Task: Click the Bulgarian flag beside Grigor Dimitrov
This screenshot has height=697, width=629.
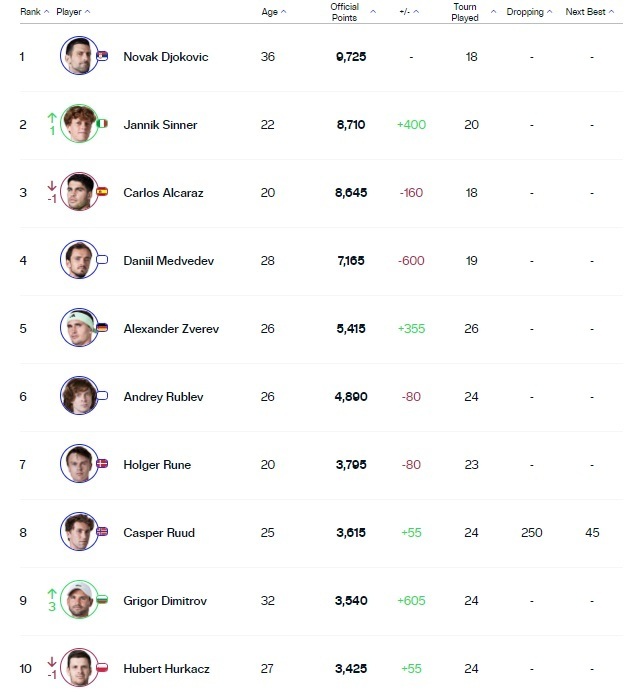Action: [x=102, y=600]
